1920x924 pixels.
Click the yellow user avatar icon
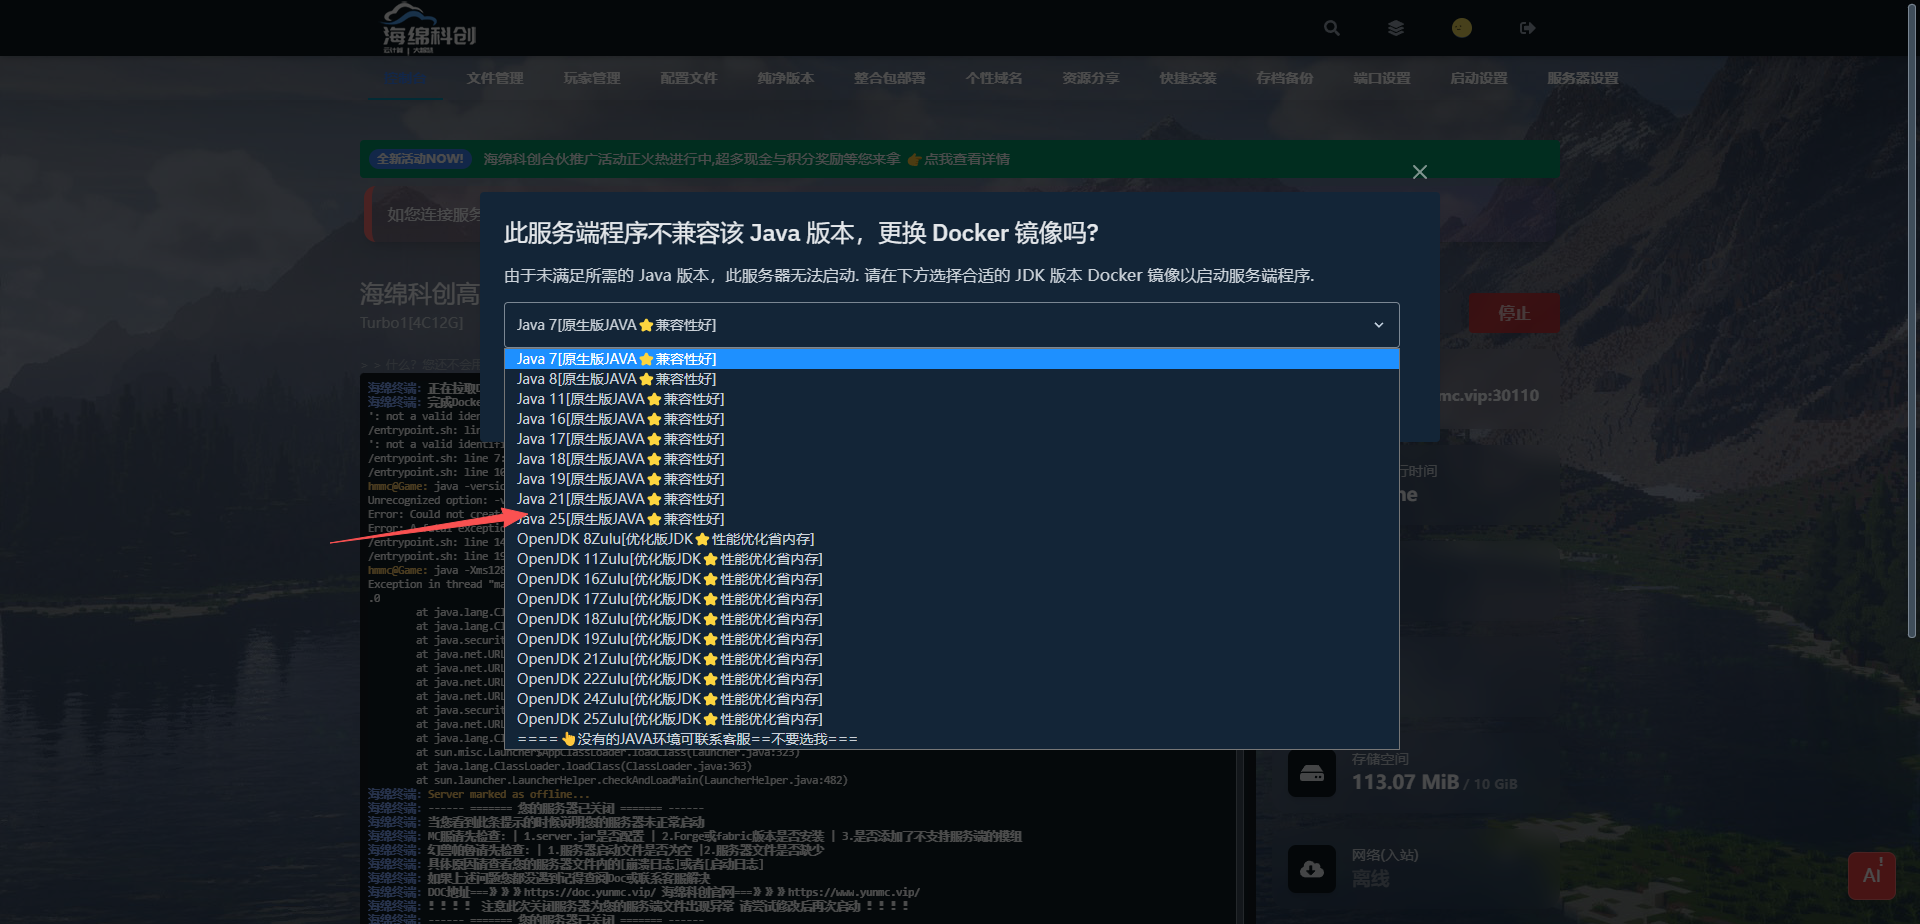[1461, 28]
